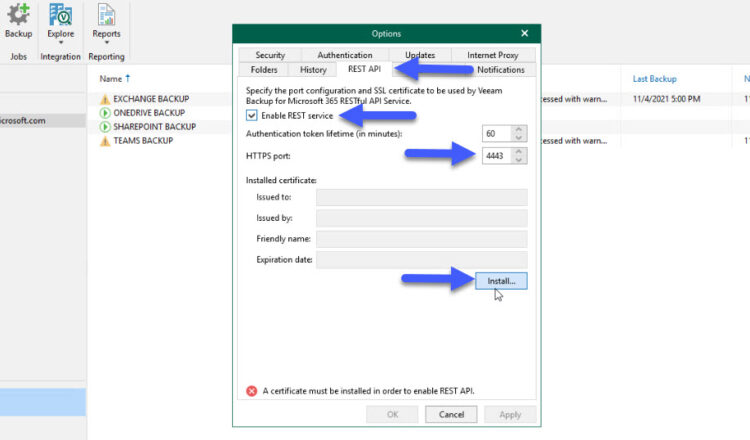Click the red certificate error icon

click(252, 391)
